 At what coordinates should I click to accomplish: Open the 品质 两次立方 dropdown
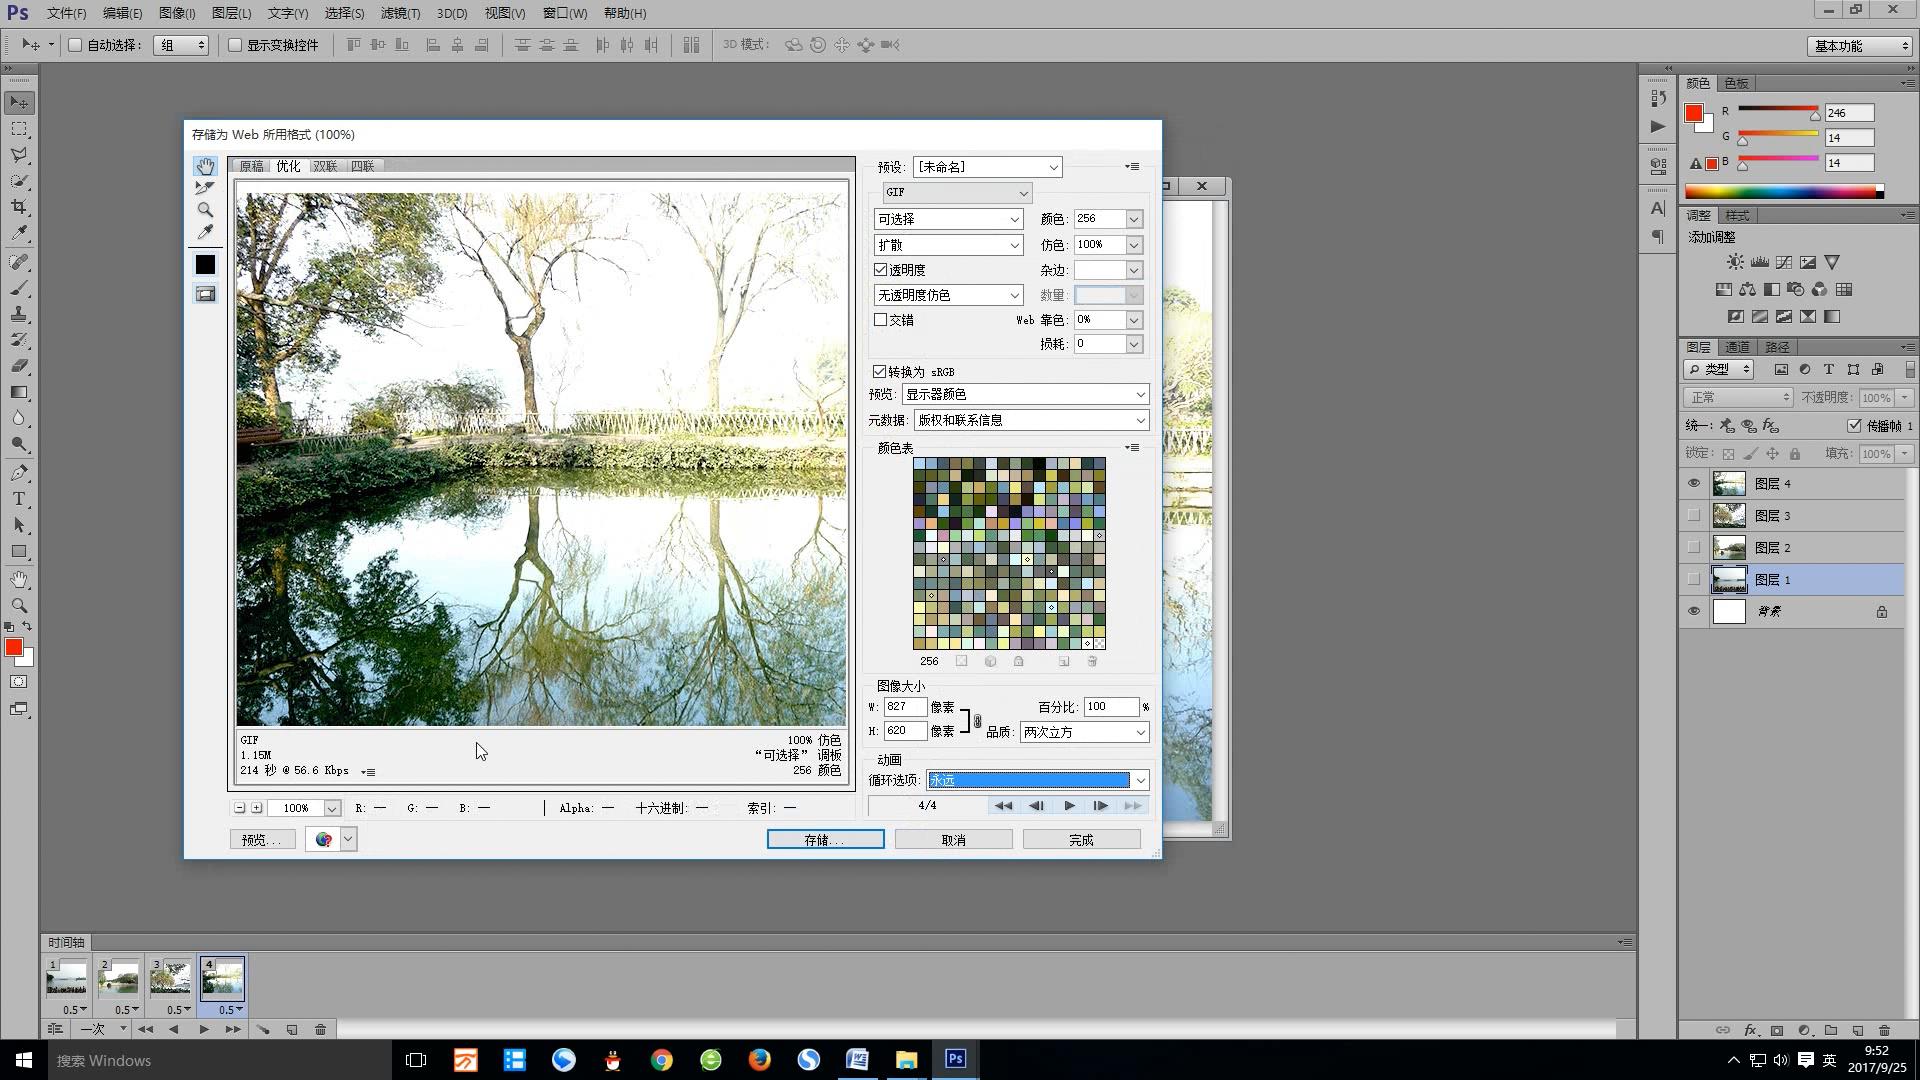(1084, 733)
